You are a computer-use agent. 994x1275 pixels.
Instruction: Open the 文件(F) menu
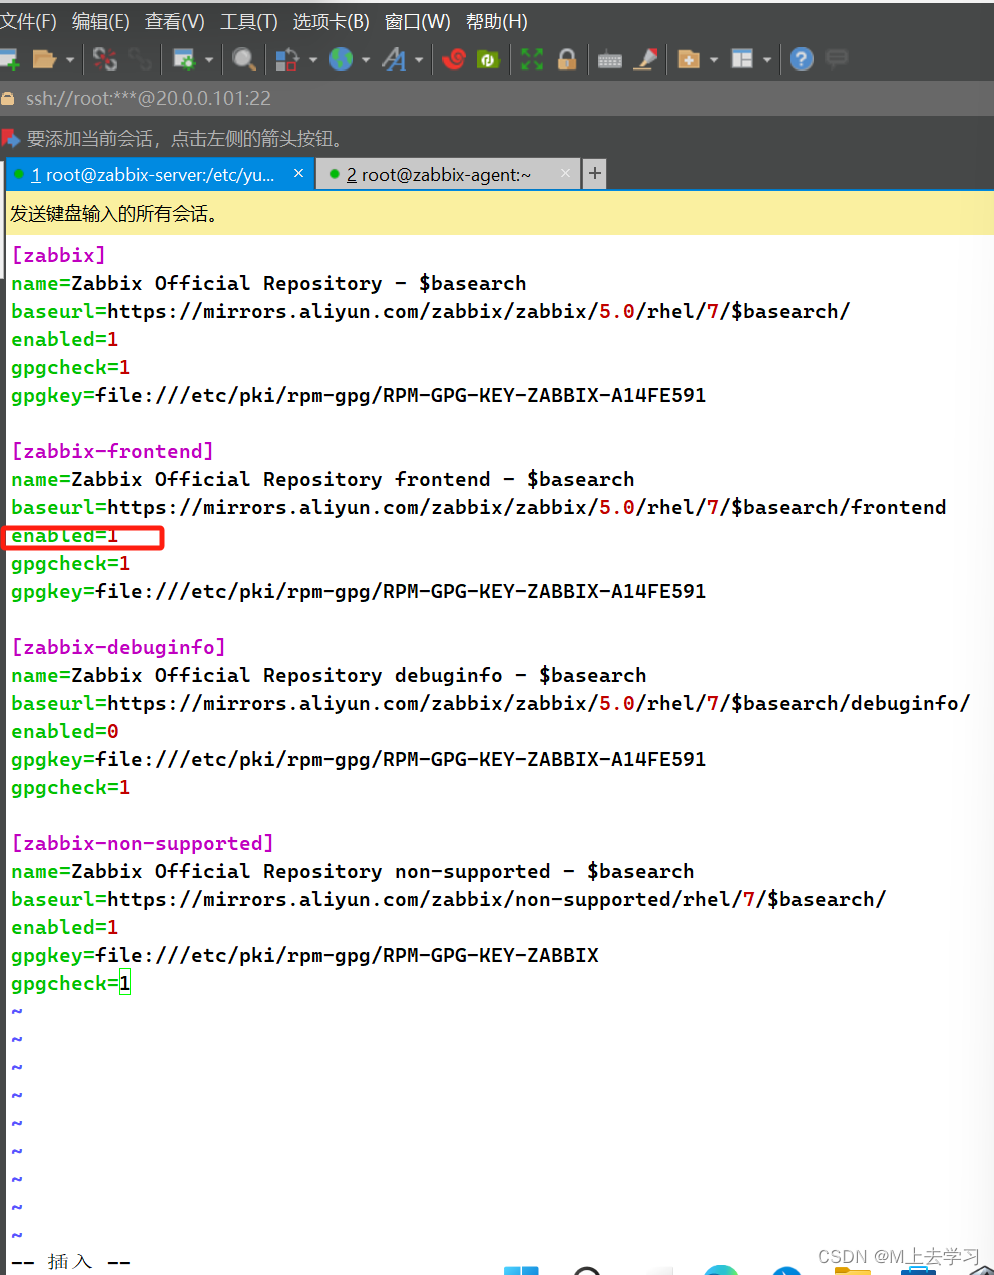28,21
